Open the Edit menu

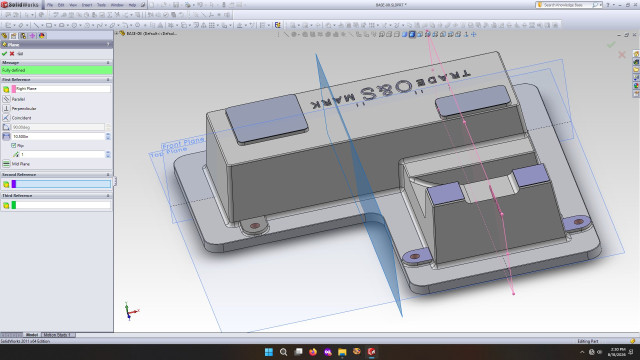pos(61,5)
